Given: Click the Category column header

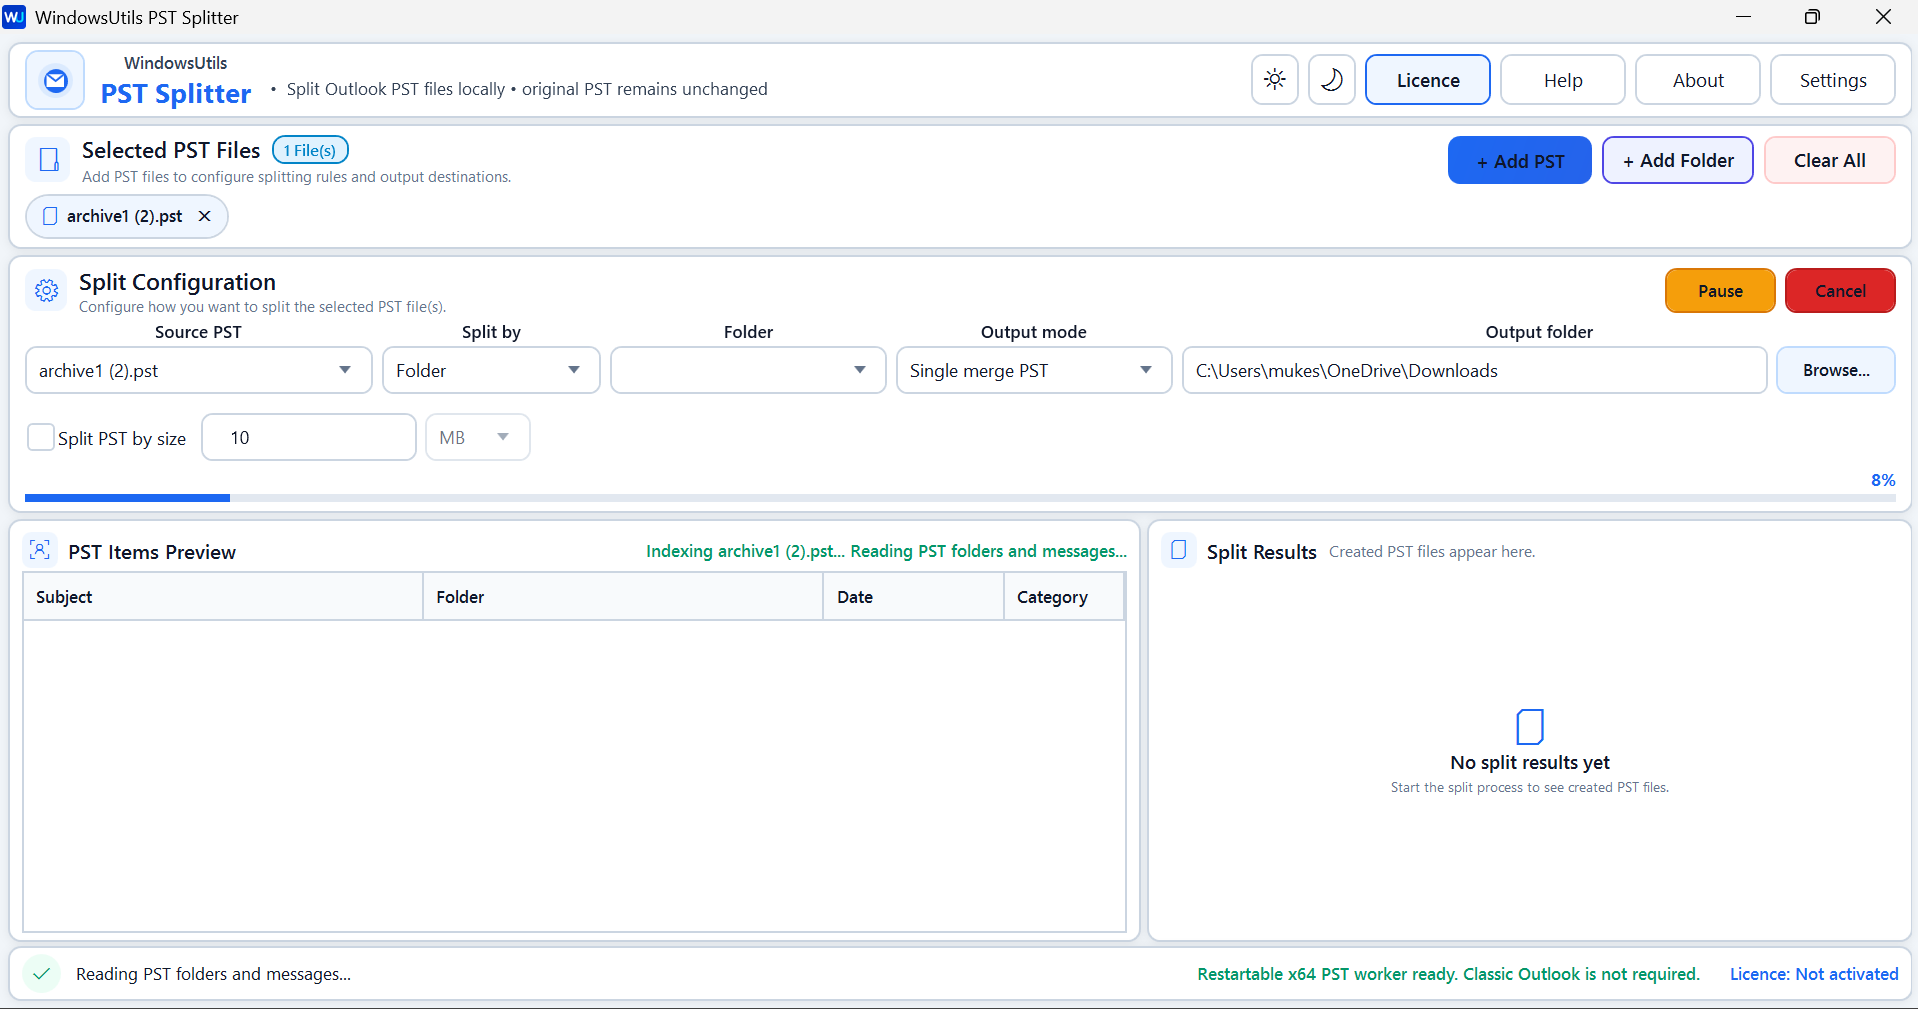Looking at the screenshot, I should [1064, 597].
